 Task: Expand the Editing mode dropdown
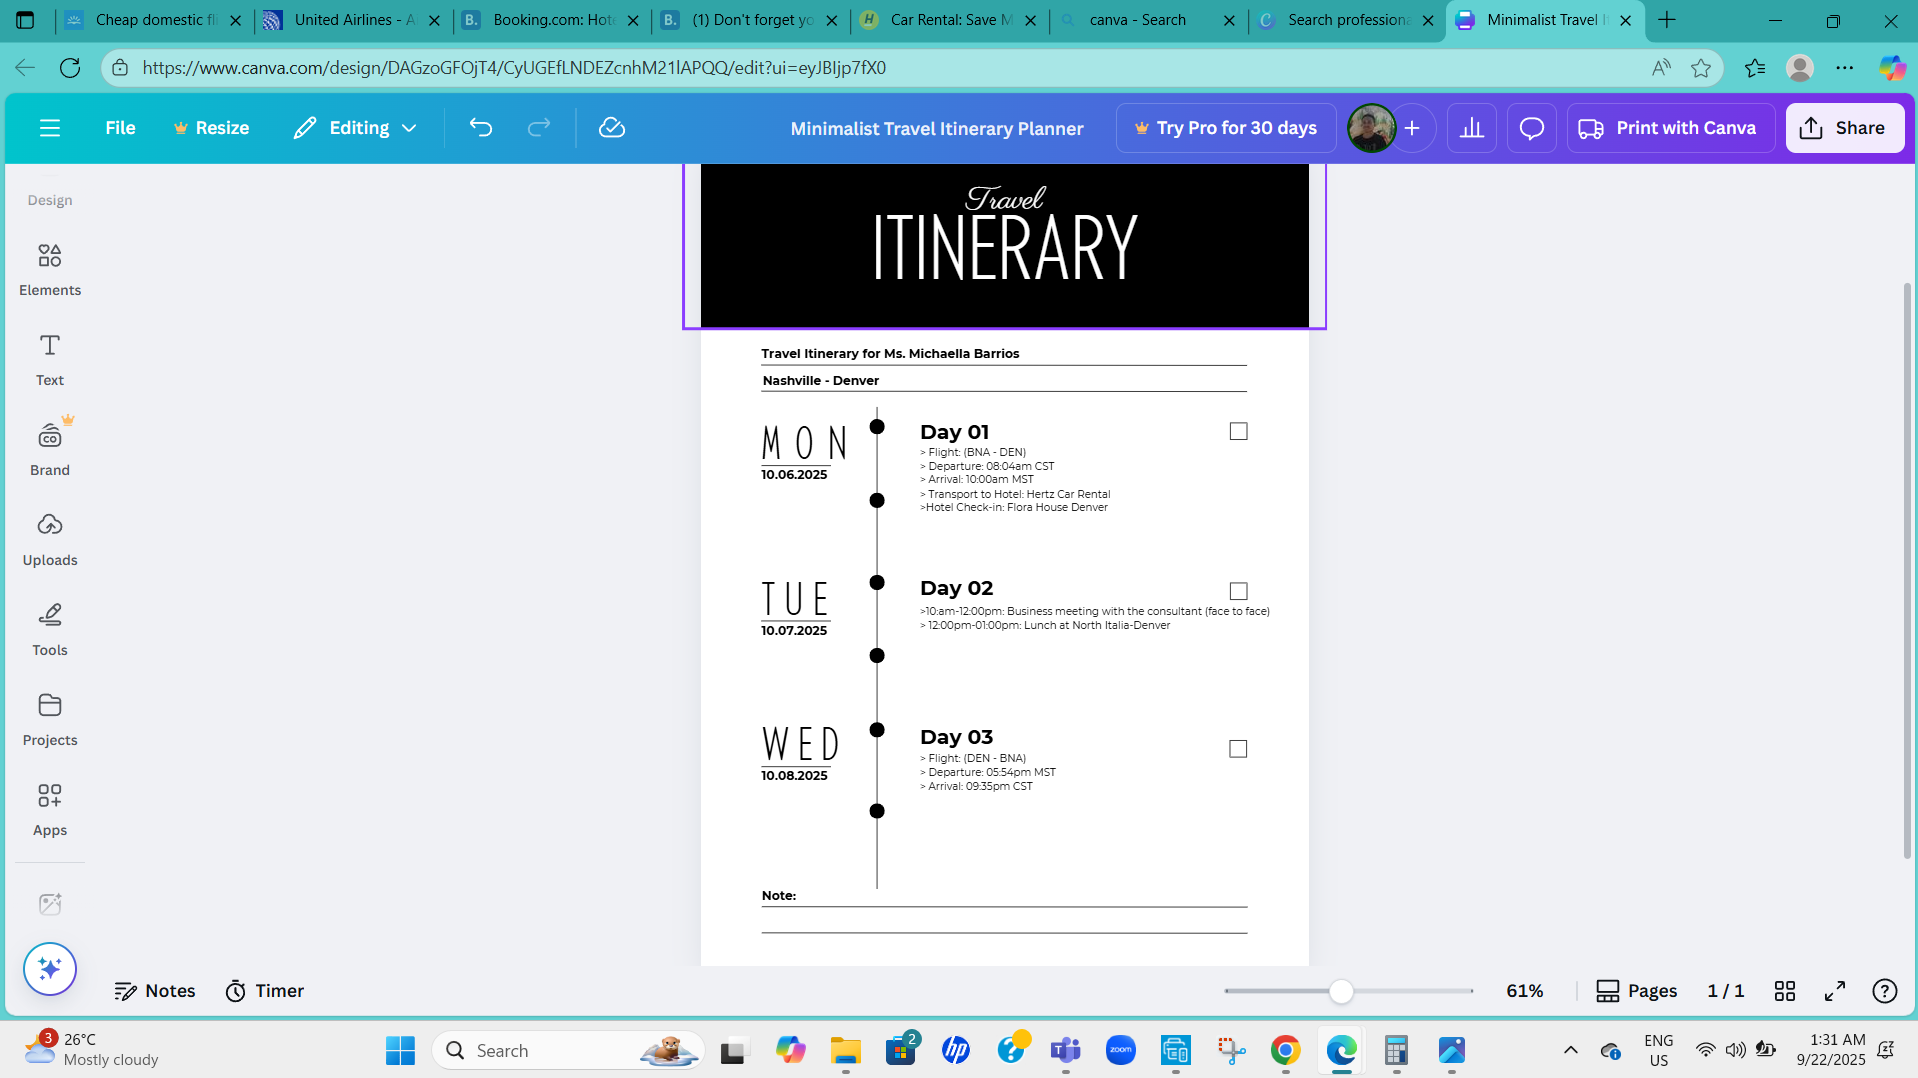[x=355, y=128]
